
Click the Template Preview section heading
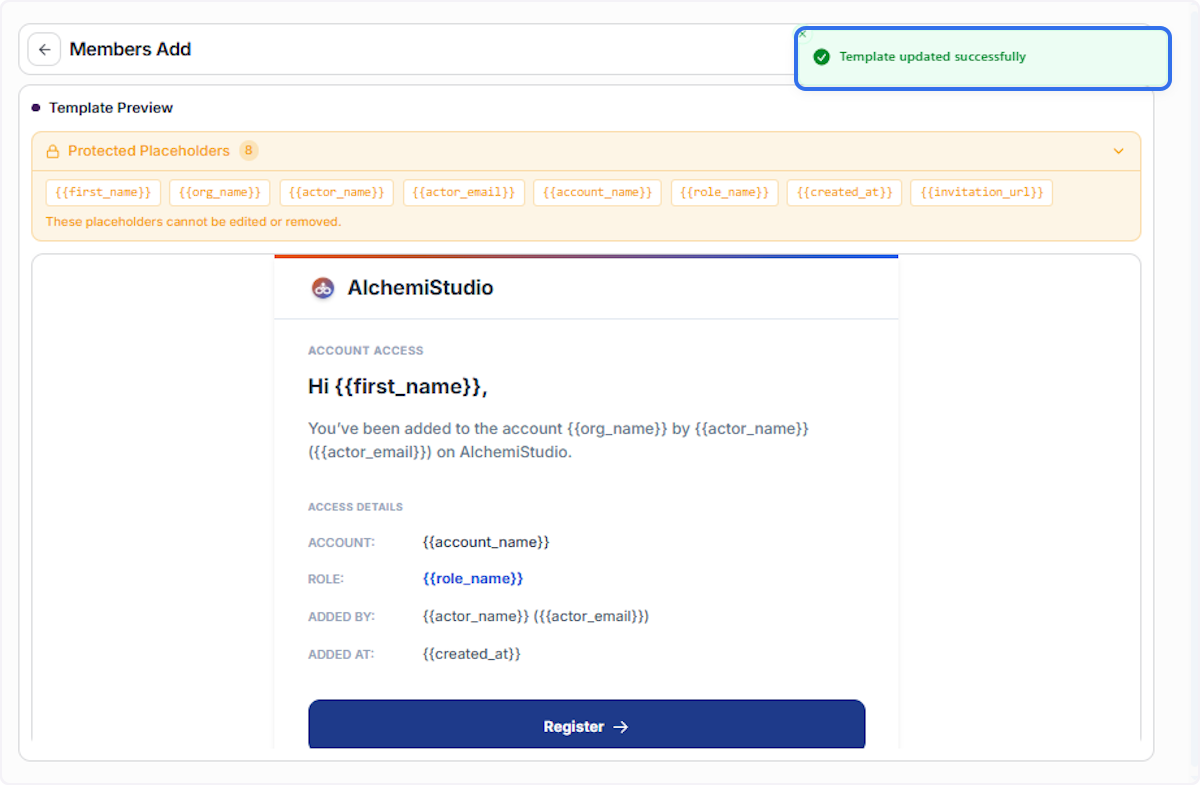[x=111, y=108]
